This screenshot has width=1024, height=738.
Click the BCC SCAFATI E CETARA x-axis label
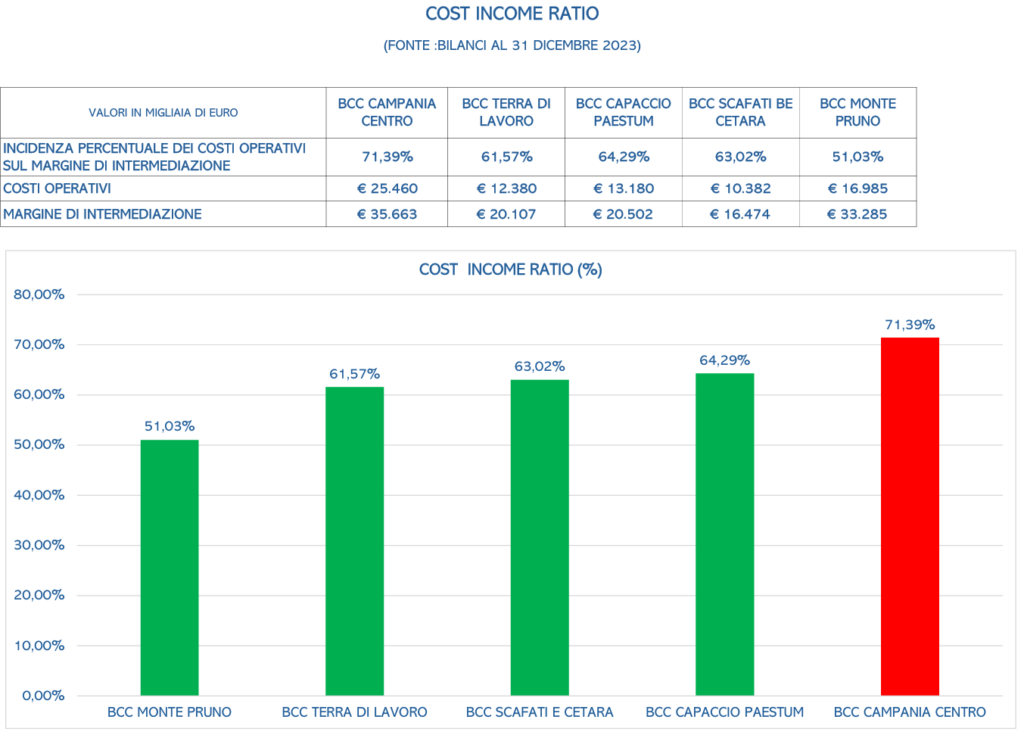coord(539,713)
